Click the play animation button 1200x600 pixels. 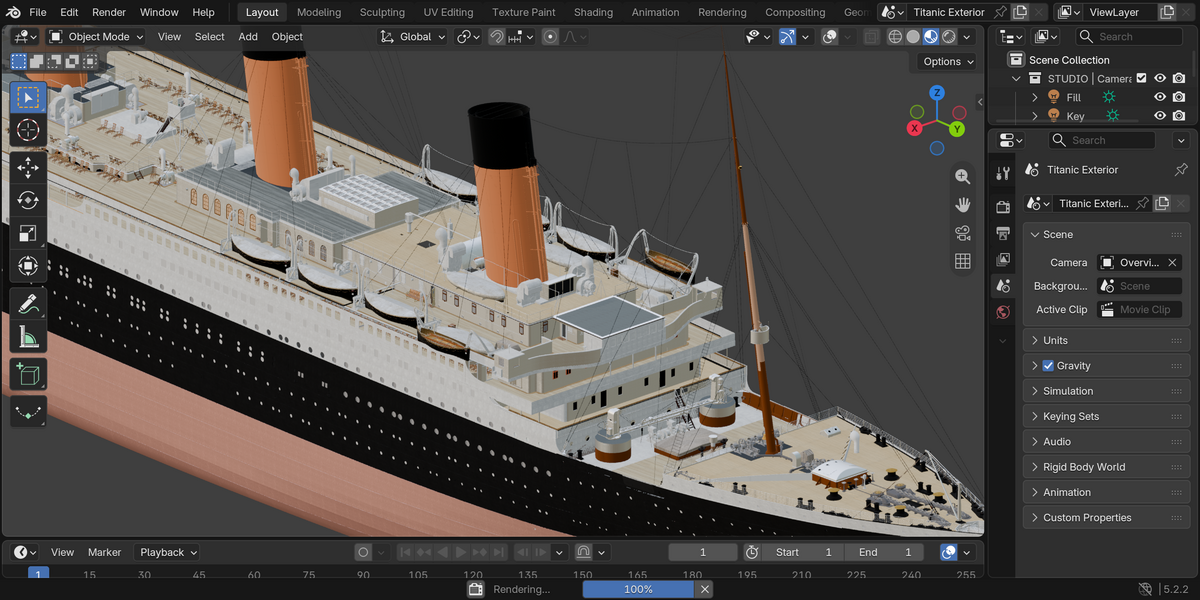click(x=461, y=552)
